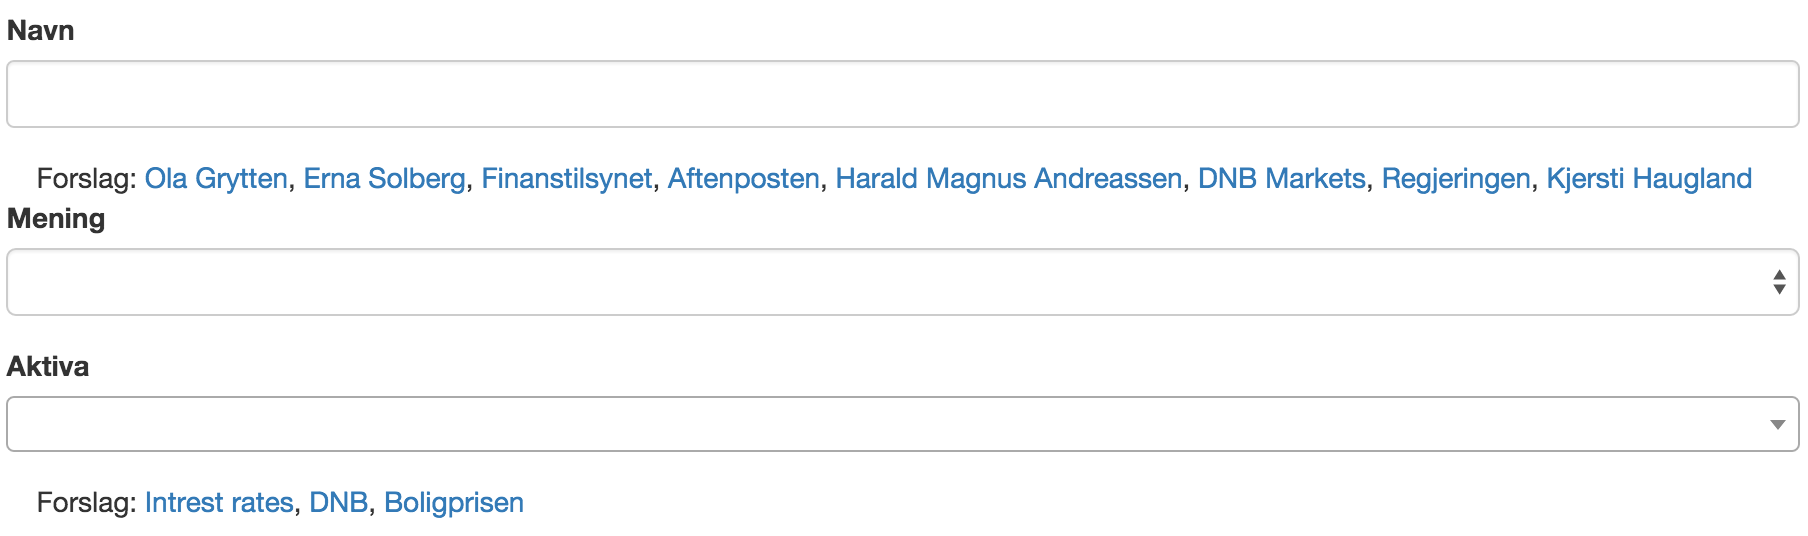Click the Aktiva field label
The image size is (1808, 536).
48,367
